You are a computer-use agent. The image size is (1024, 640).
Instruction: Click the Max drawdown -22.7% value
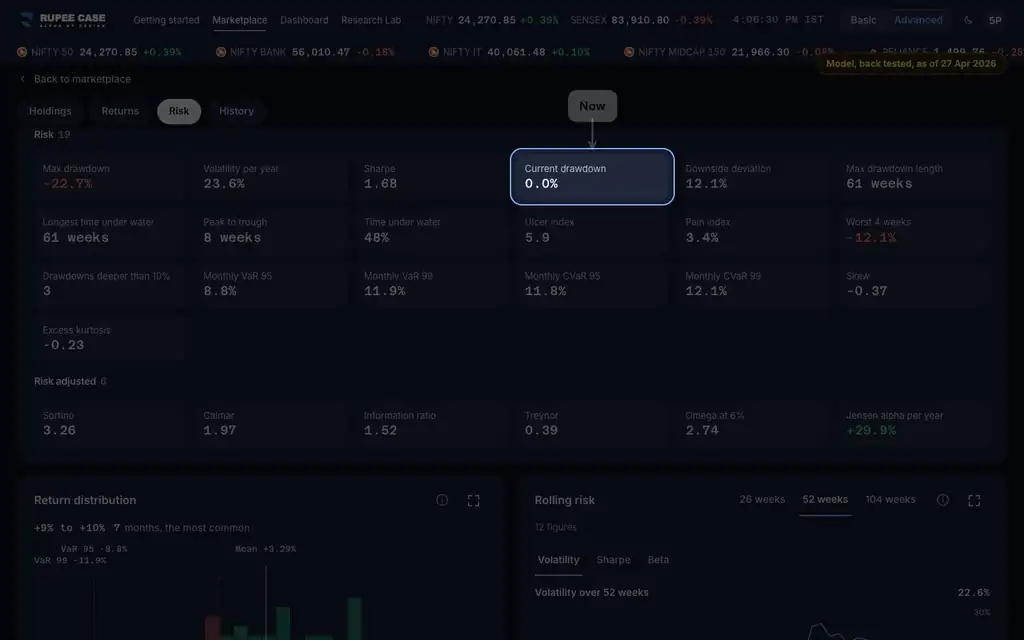(67, 184)
